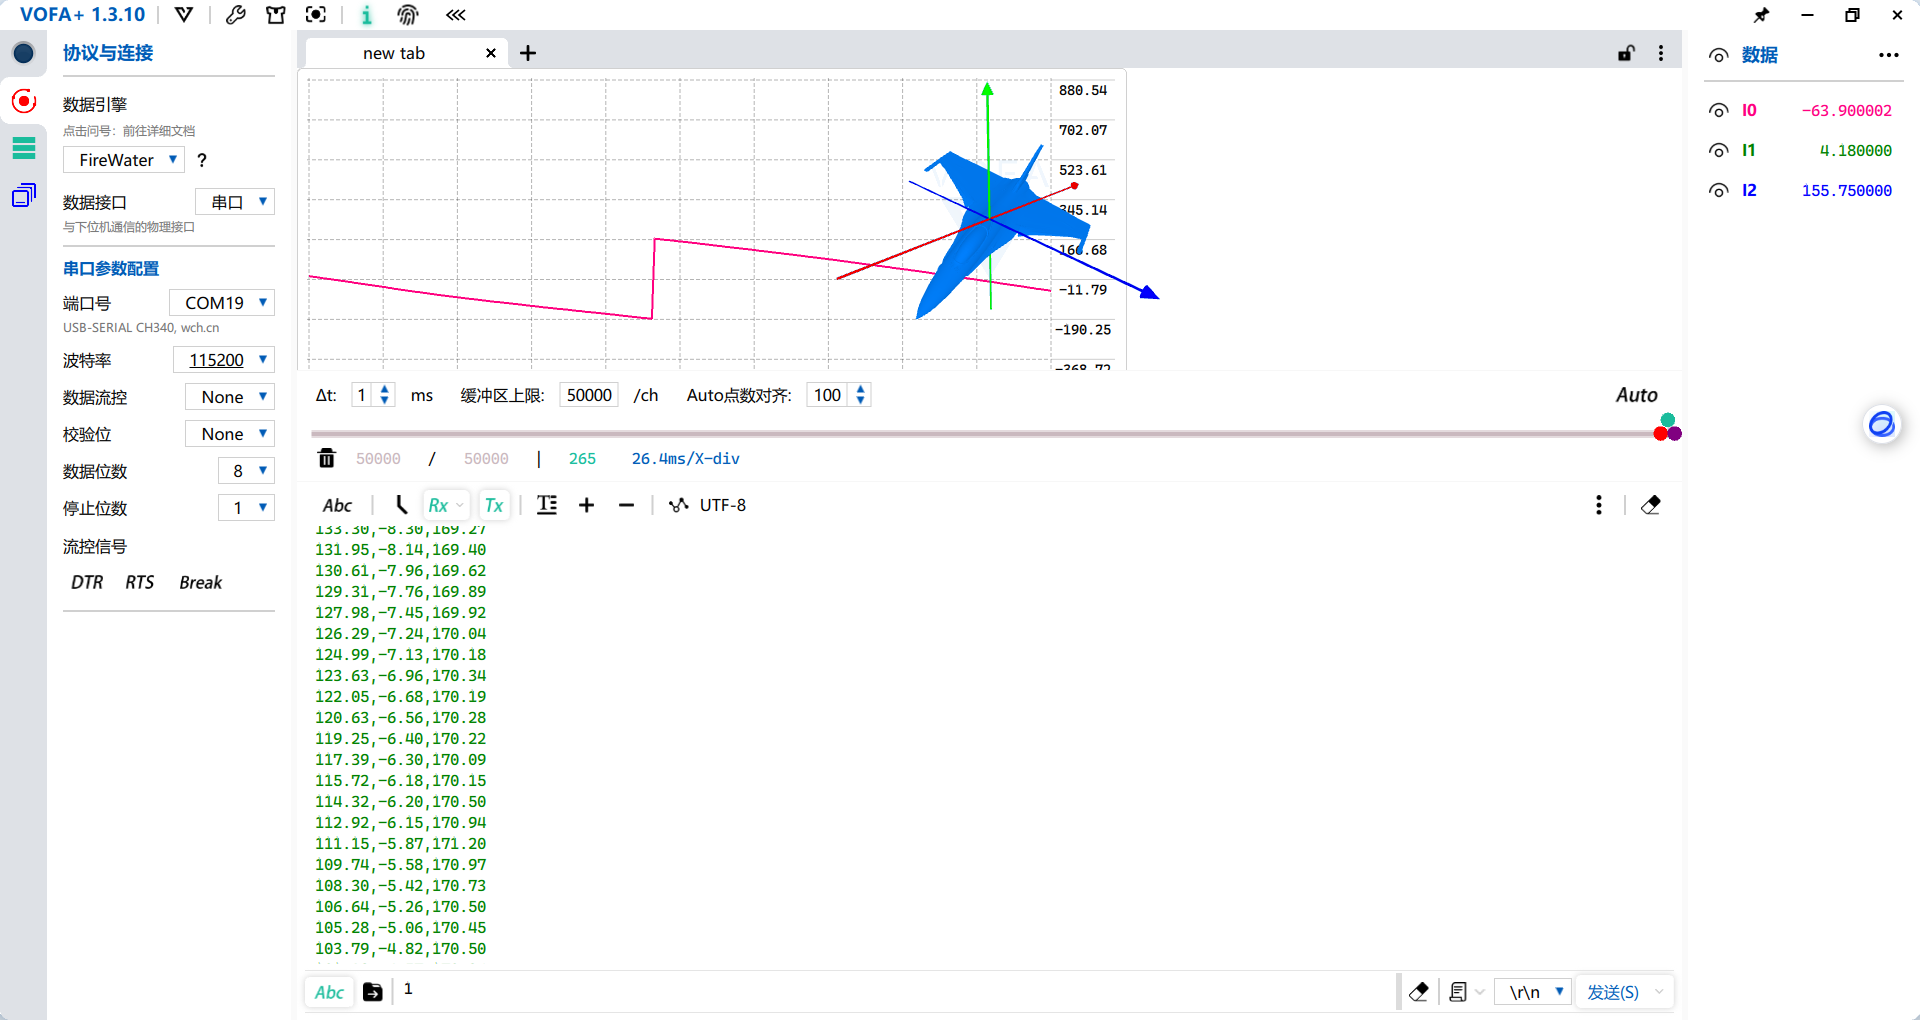Toggle the red record icon in sidebar
This screenshot has height=1020, width=1920.
point(24,101)
